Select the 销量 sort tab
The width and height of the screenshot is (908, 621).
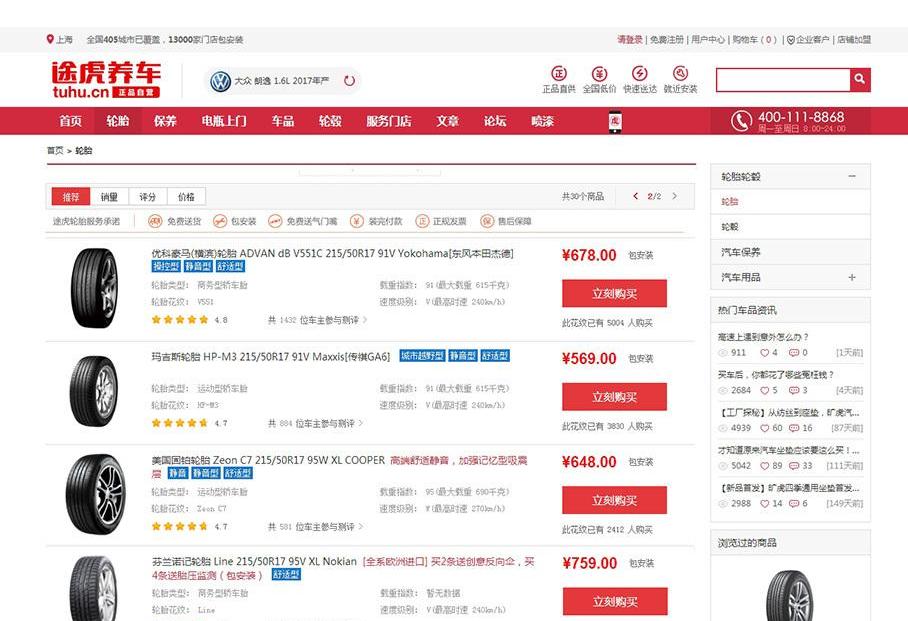pos(109,196)
